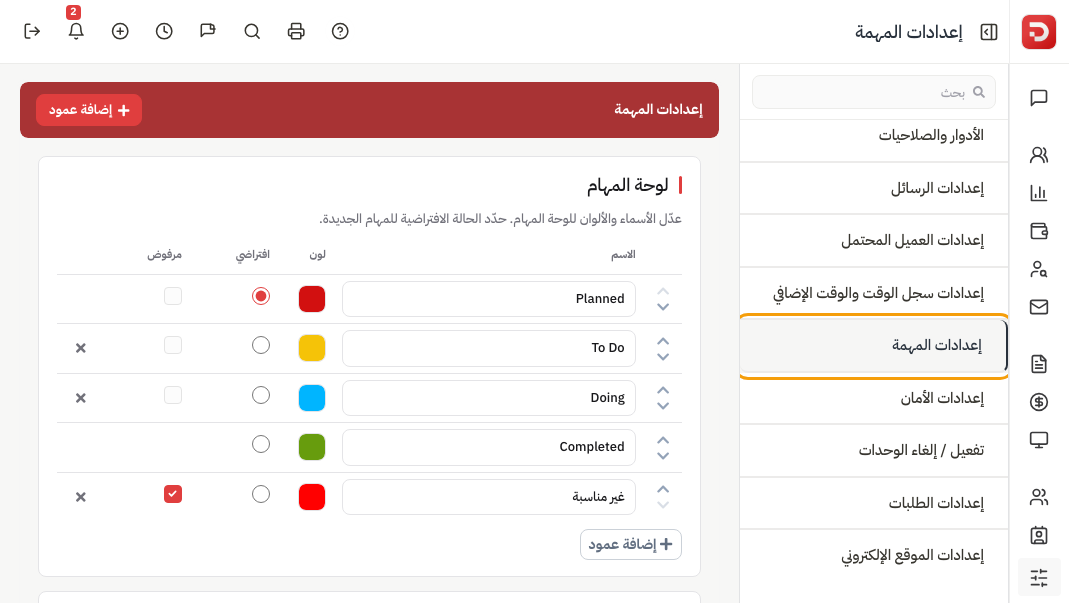Change Completed green color swatch
The height and width of the screenshot is (603, 1069).
coord(312,447)
